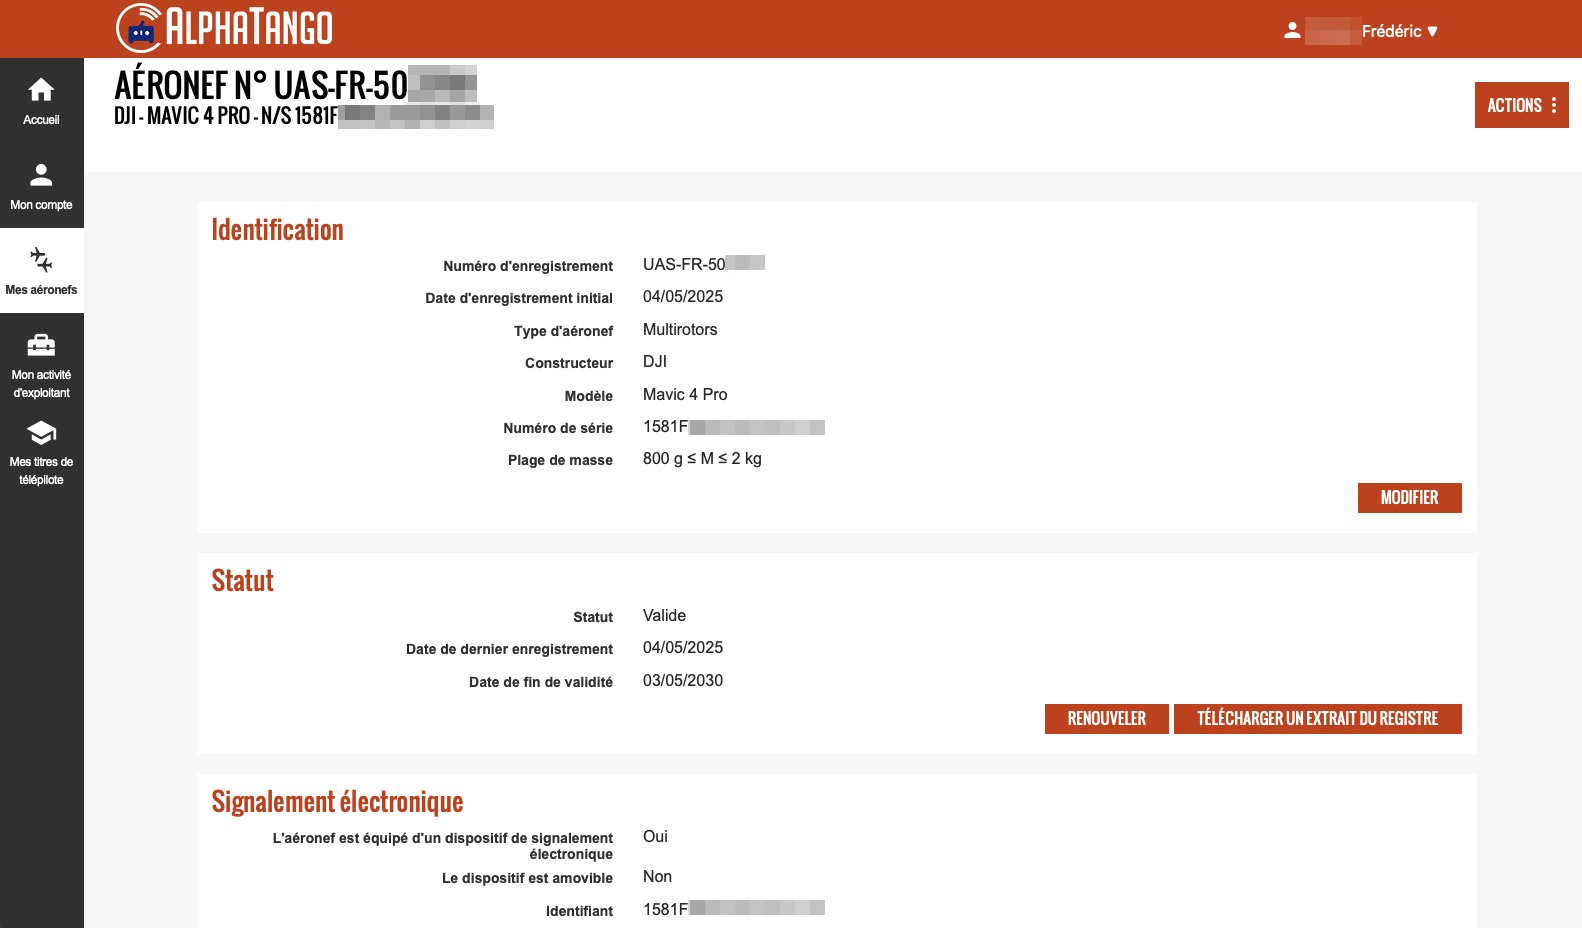
Task: Click the Non value for amovible
Action: point(657,877)
